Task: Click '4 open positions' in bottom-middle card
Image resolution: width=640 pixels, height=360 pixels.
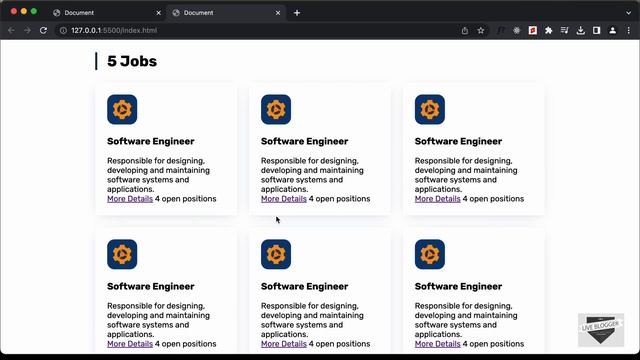Action: (340, 344)
